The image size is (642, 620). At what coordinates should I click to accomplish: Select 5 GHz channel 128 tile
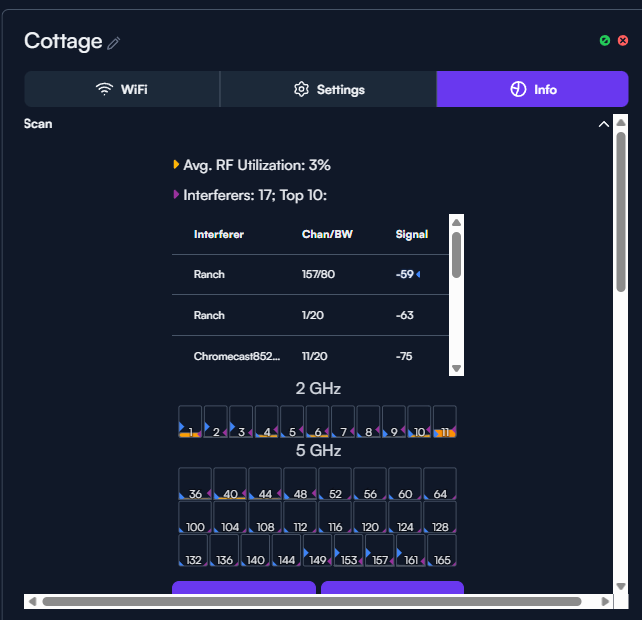click(x=440, y=517)
